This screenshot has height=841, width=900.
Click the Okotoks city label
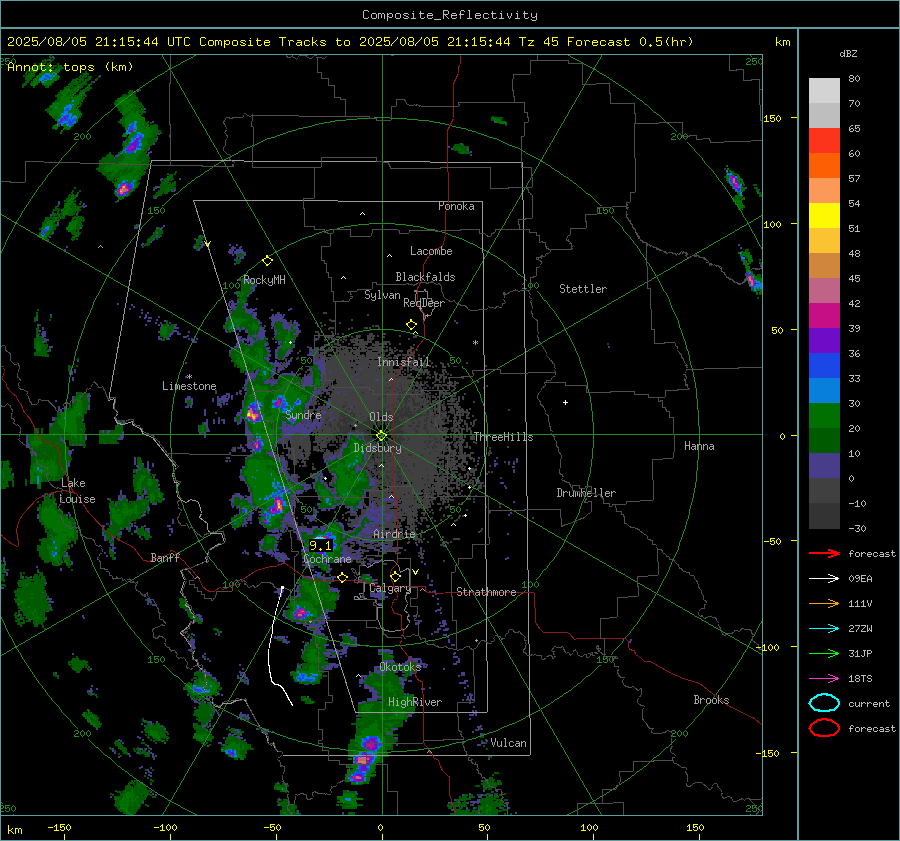click(400, 667)
